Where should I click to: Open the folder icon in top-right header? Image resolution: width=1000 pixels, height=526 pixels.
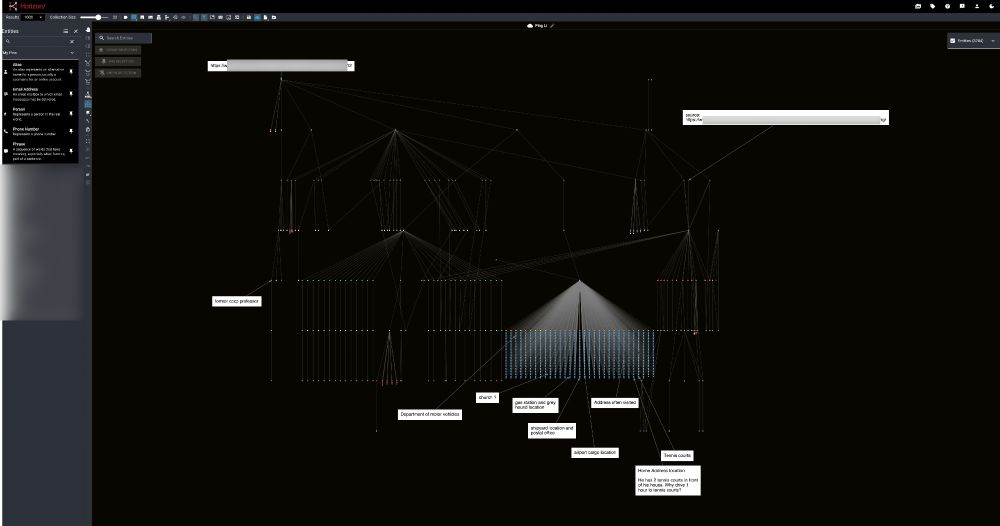pos(918,6)
